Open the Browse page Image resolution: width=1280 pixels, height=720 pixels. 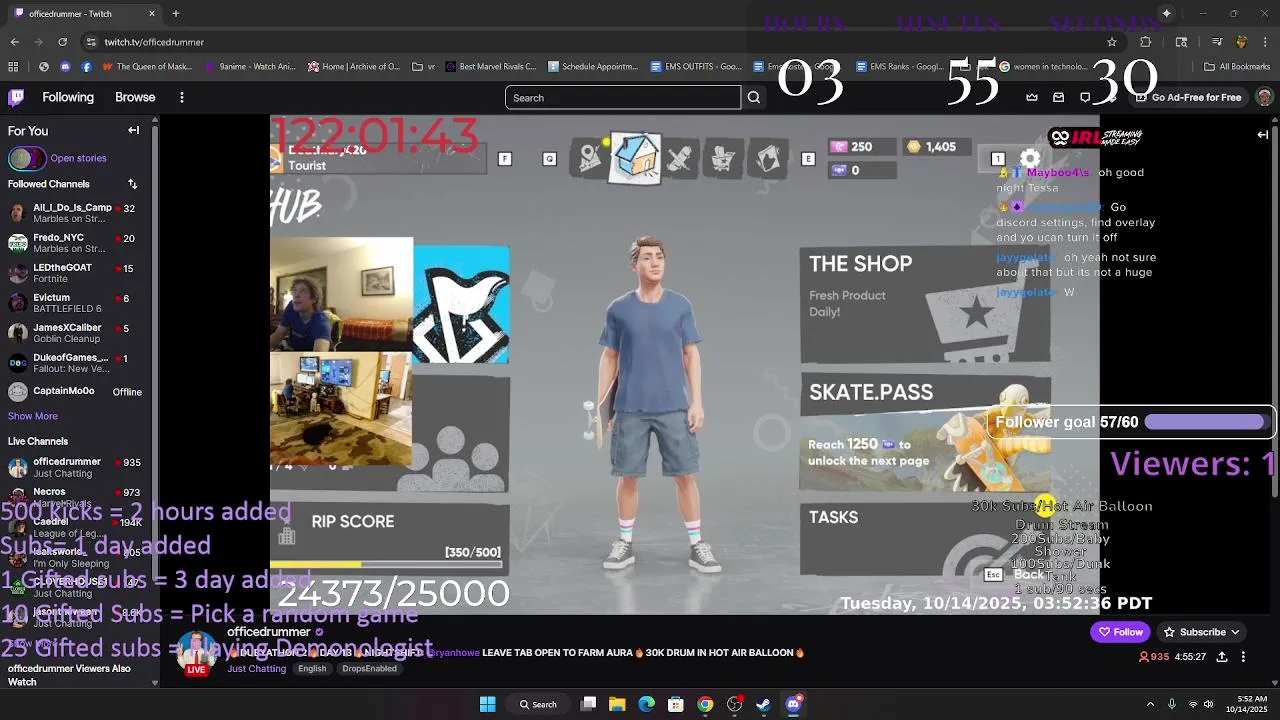[x=135, y=97]
